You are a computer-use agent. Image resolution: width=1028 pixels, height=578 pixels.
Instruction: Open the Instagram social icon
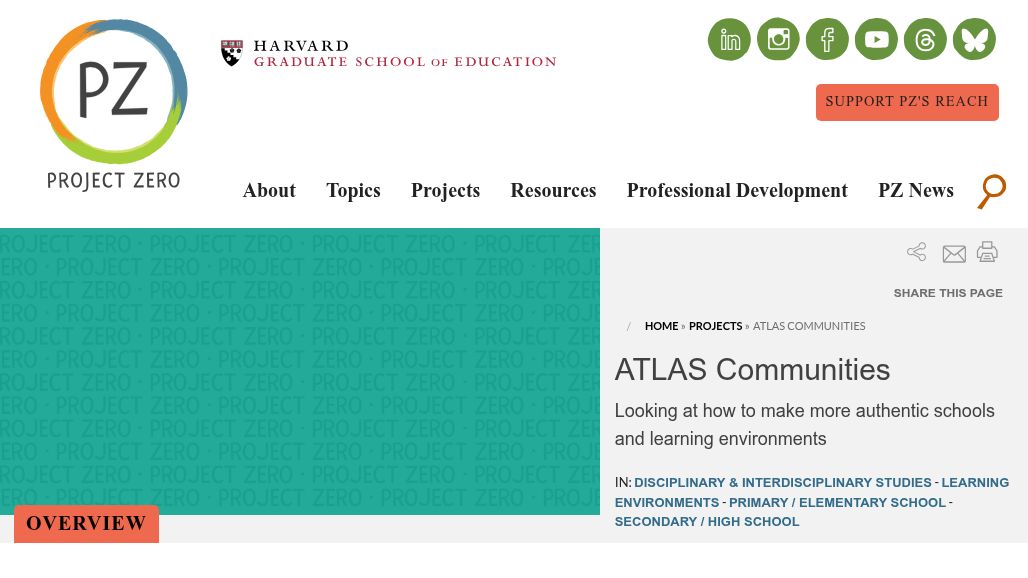click(778, 40)
